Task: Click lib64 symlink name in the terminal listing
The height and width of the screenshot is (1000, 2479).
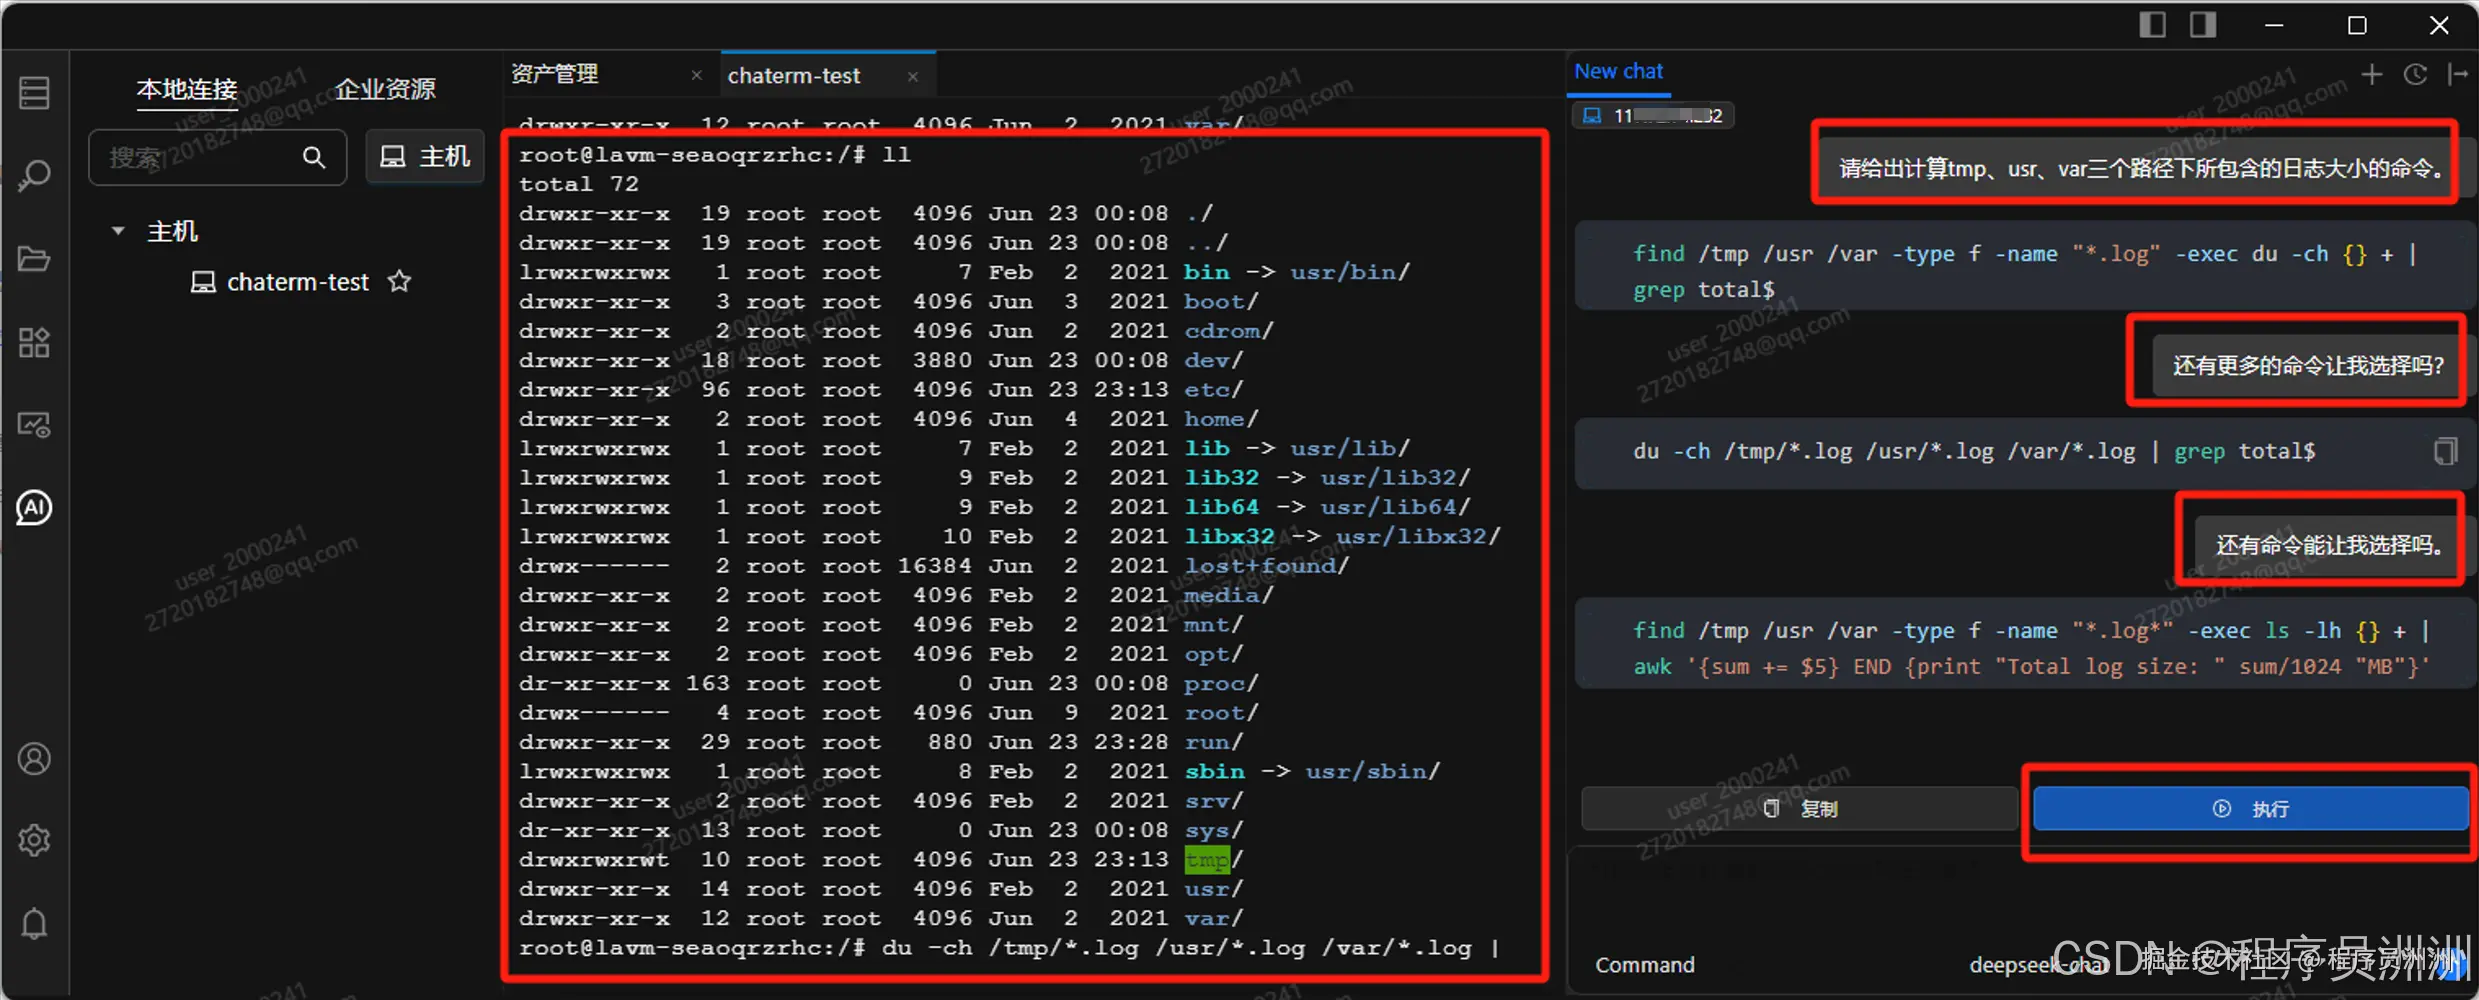Action: point(1222,507)
